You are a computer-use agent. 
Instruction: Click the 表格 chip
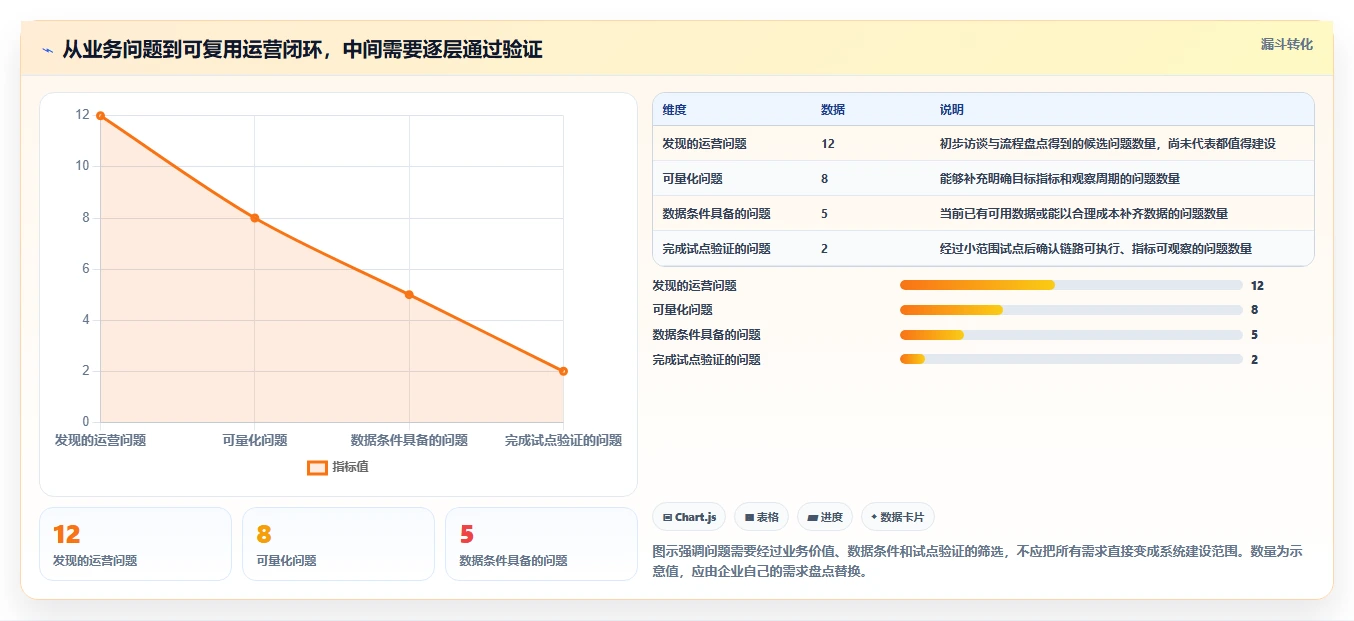tap(761, 517)
